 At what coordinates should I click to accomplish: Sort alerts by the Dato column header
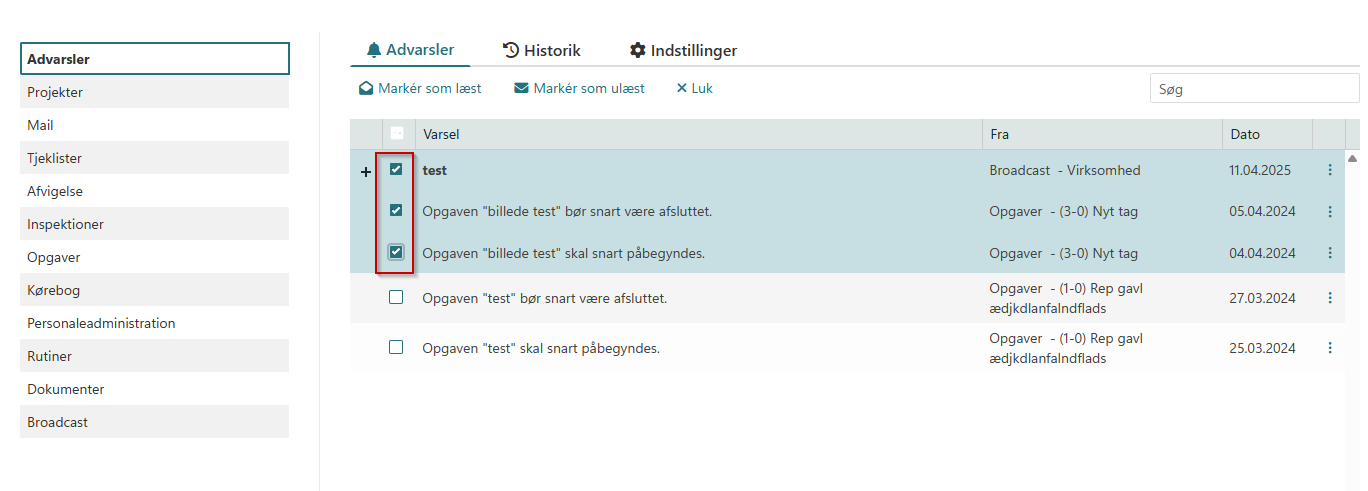1245,134
